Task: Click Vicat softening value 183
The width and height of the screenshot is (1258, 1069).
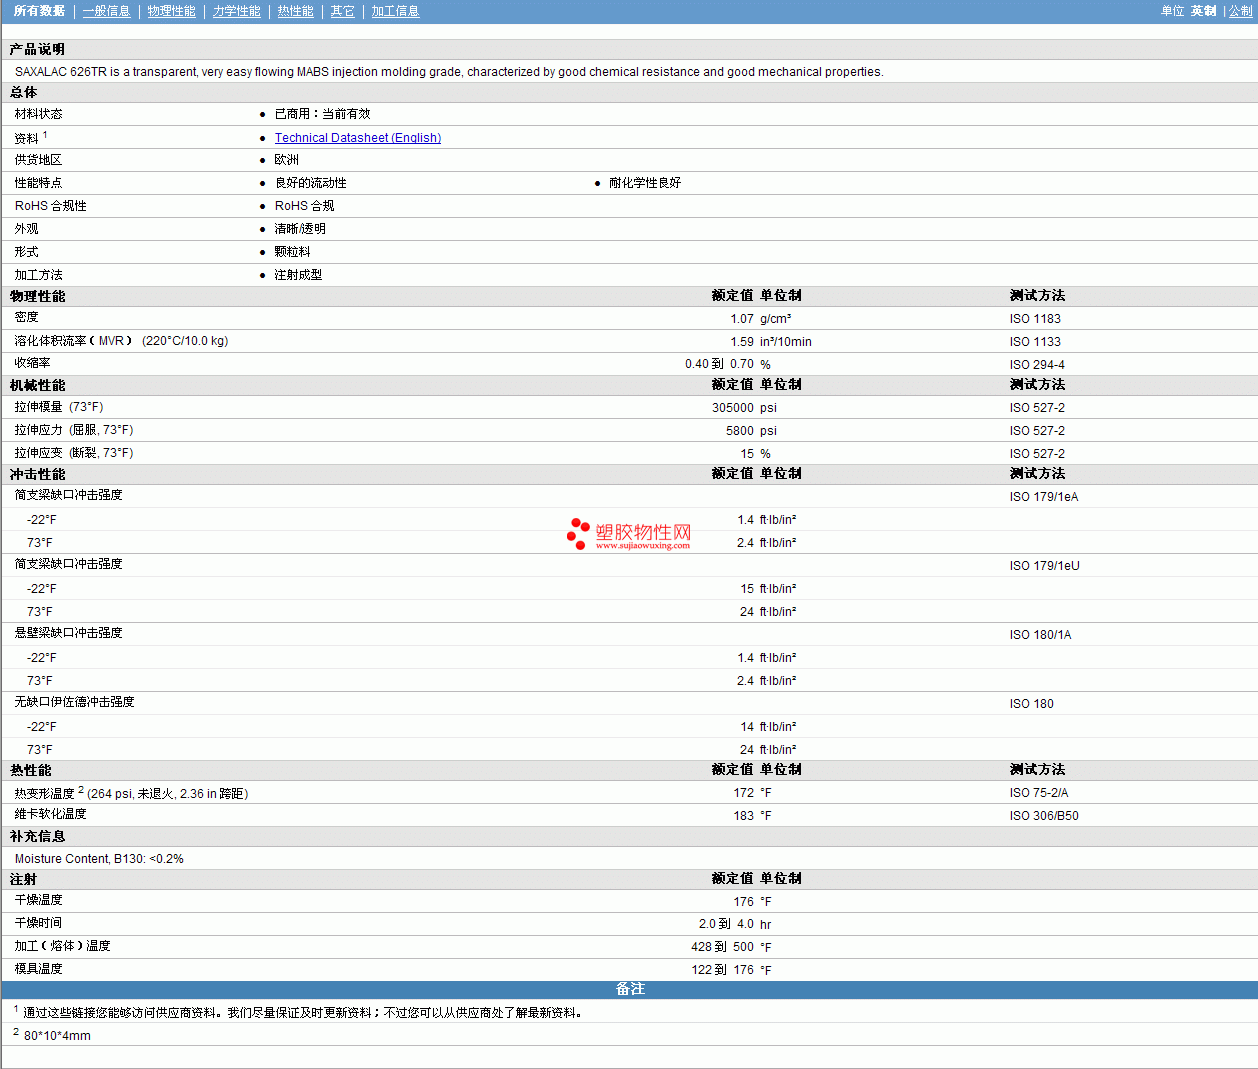Action: [x=744, y=816]
